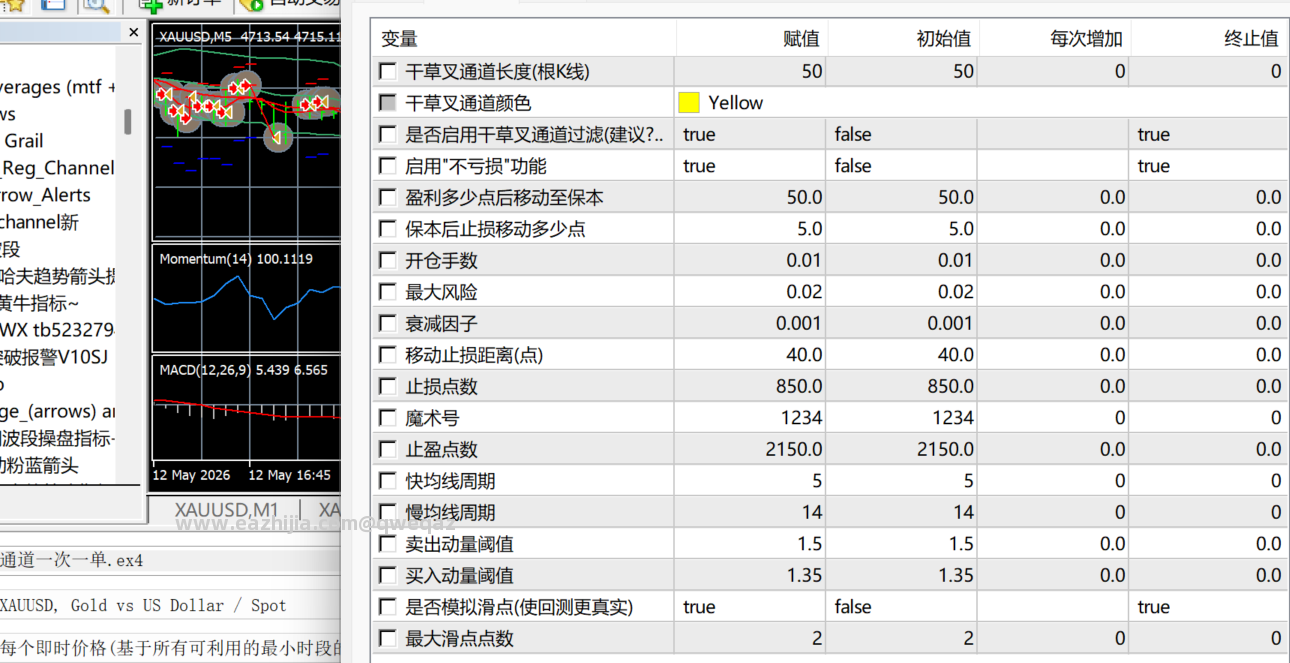Enable the 是否模拟滑点 checkbox
The image size is (1290, 663).
(x=388, y=607)
